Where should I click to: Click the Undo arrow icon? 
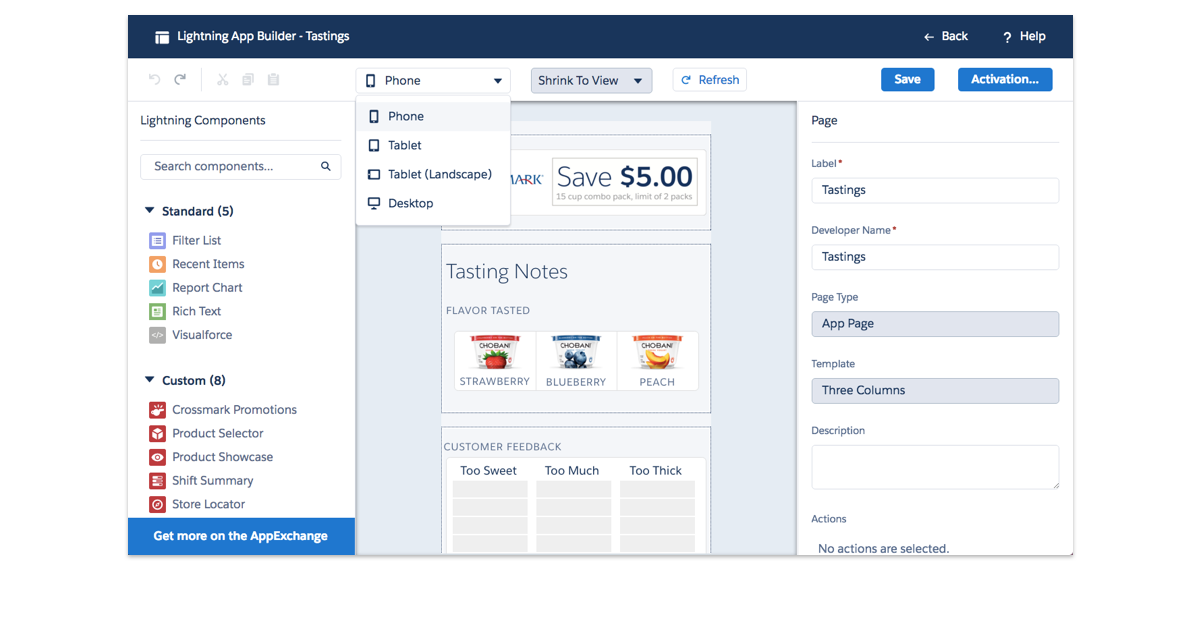point(154,80)
